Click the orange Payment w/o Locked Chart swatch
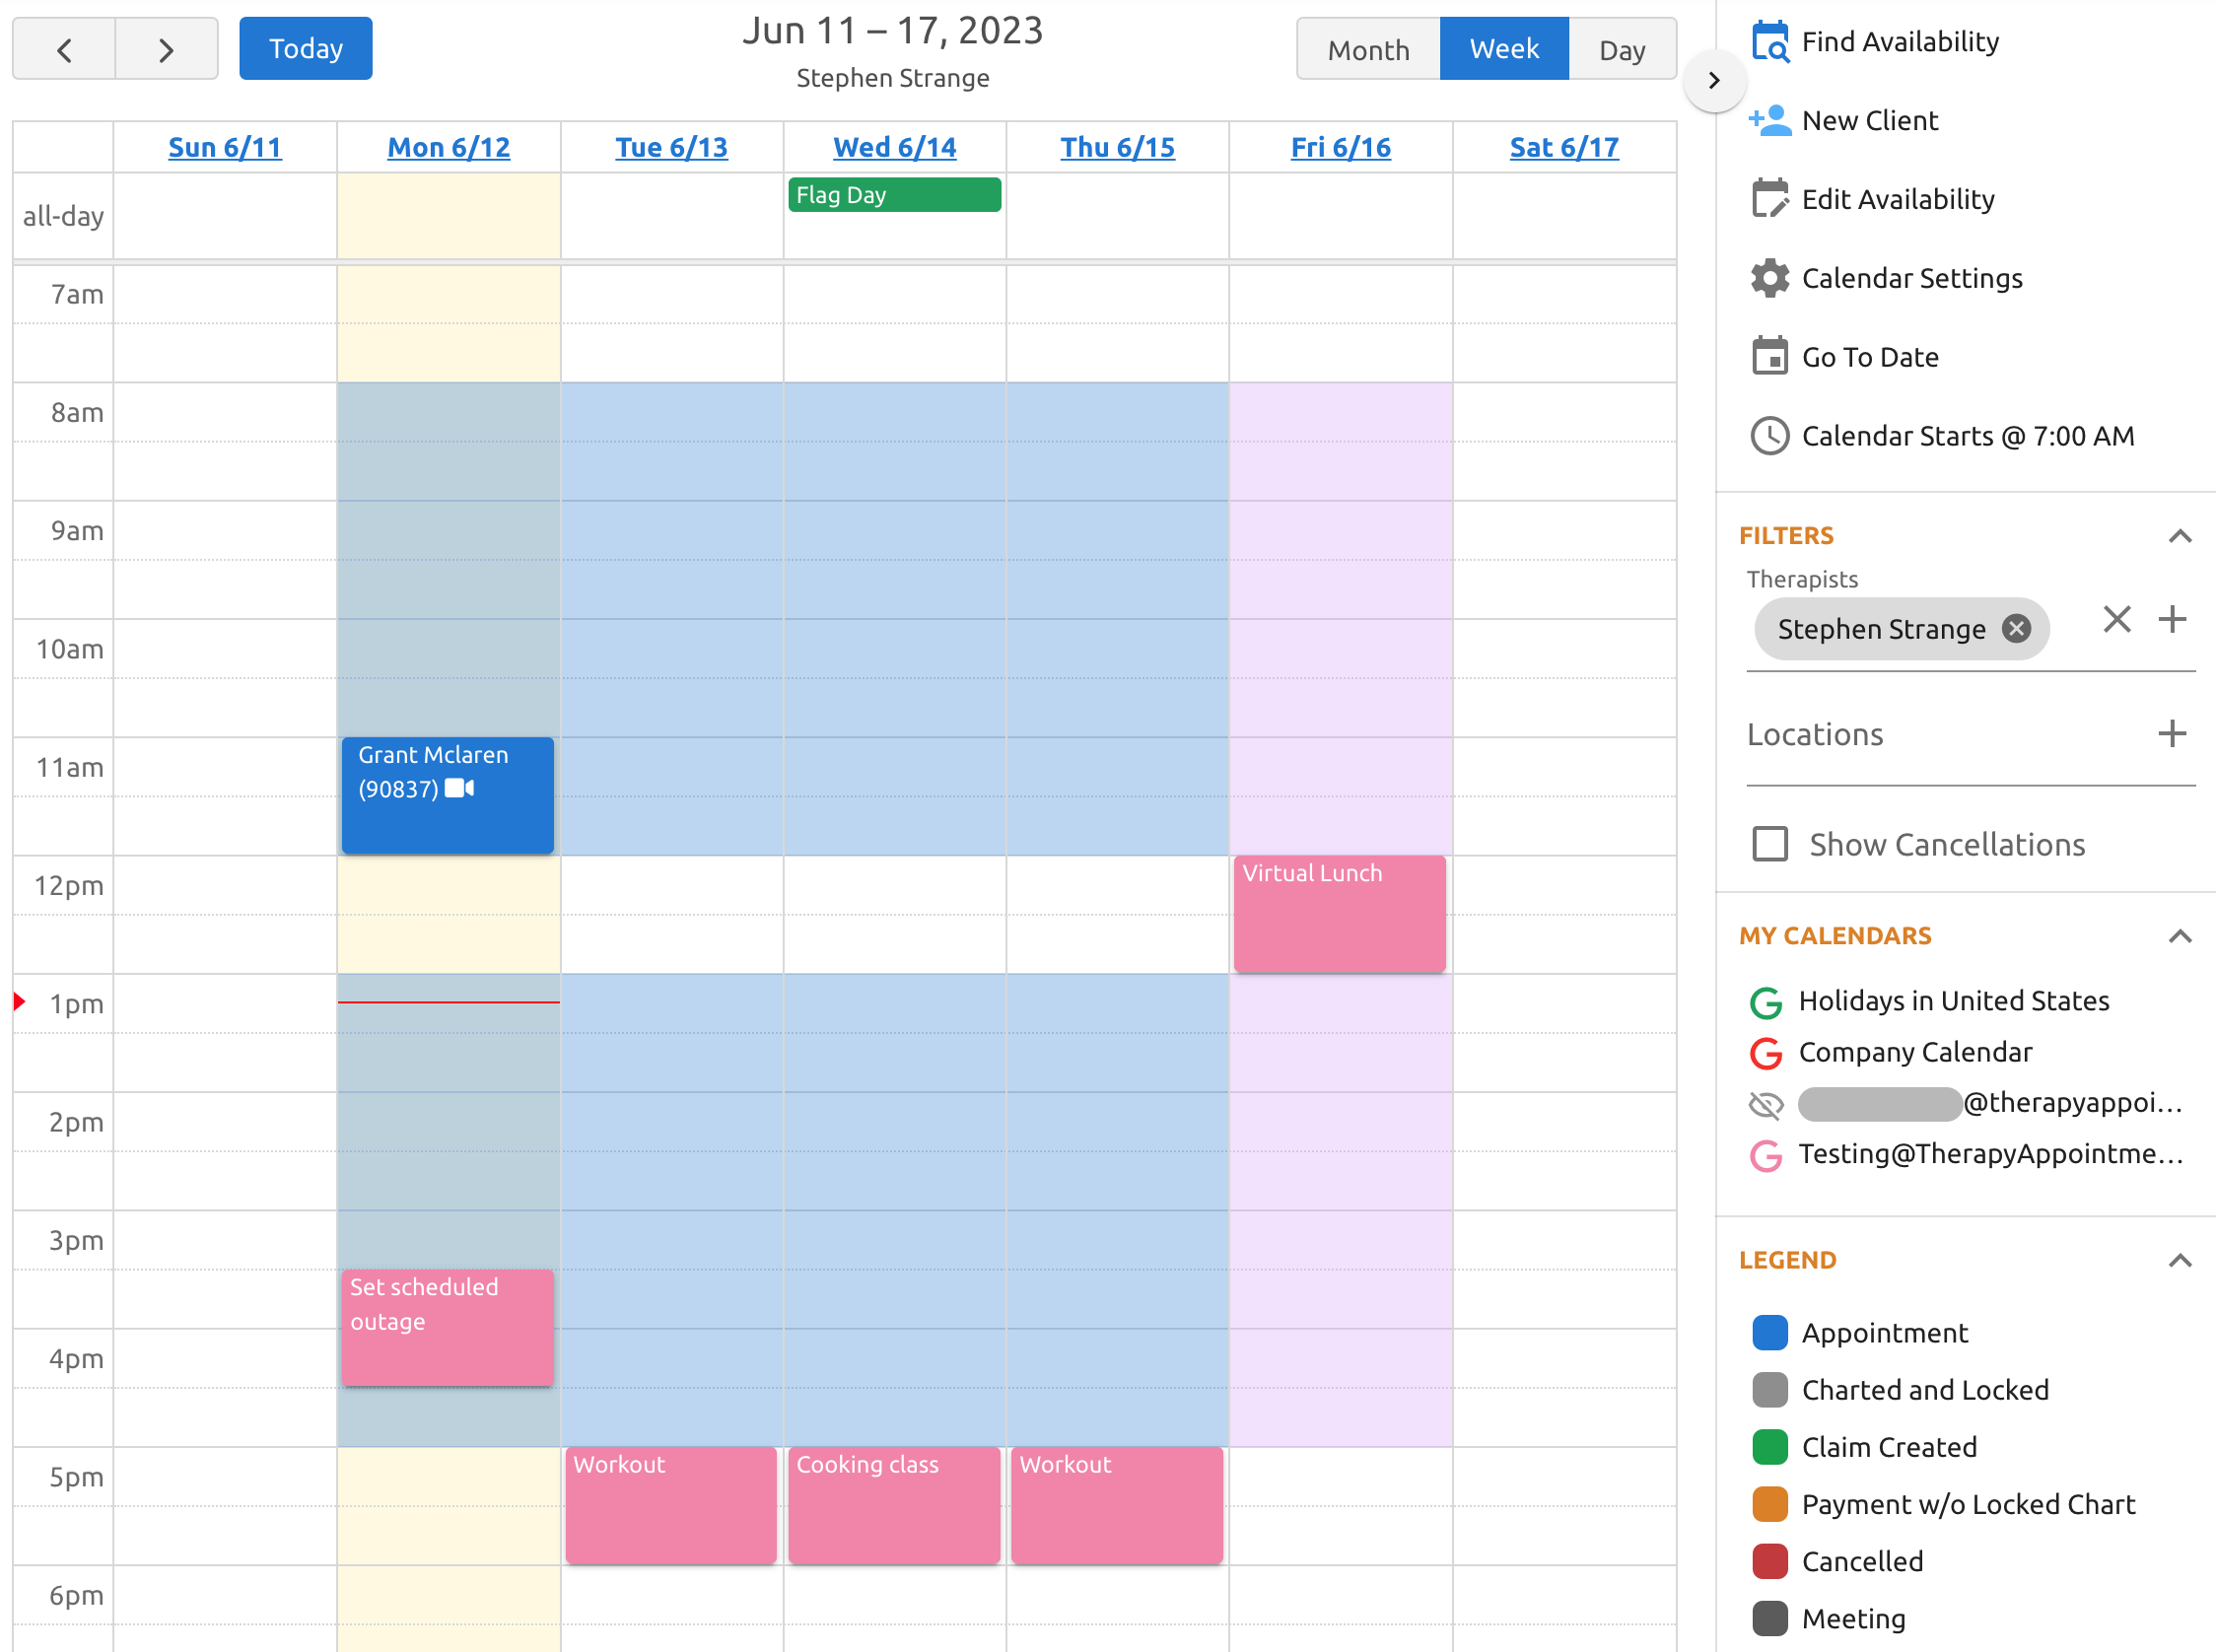The height and width of the screenshot is (1652, 2216). pyautogui.click(x=1770, y=1504)
